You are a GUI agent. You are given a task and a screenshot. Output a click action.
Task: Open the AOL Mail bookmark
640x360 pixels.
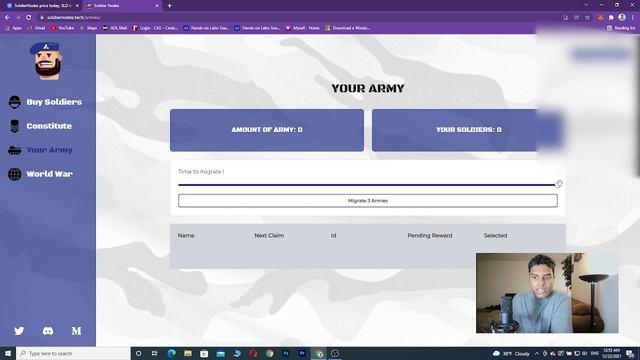pos(115,28)
